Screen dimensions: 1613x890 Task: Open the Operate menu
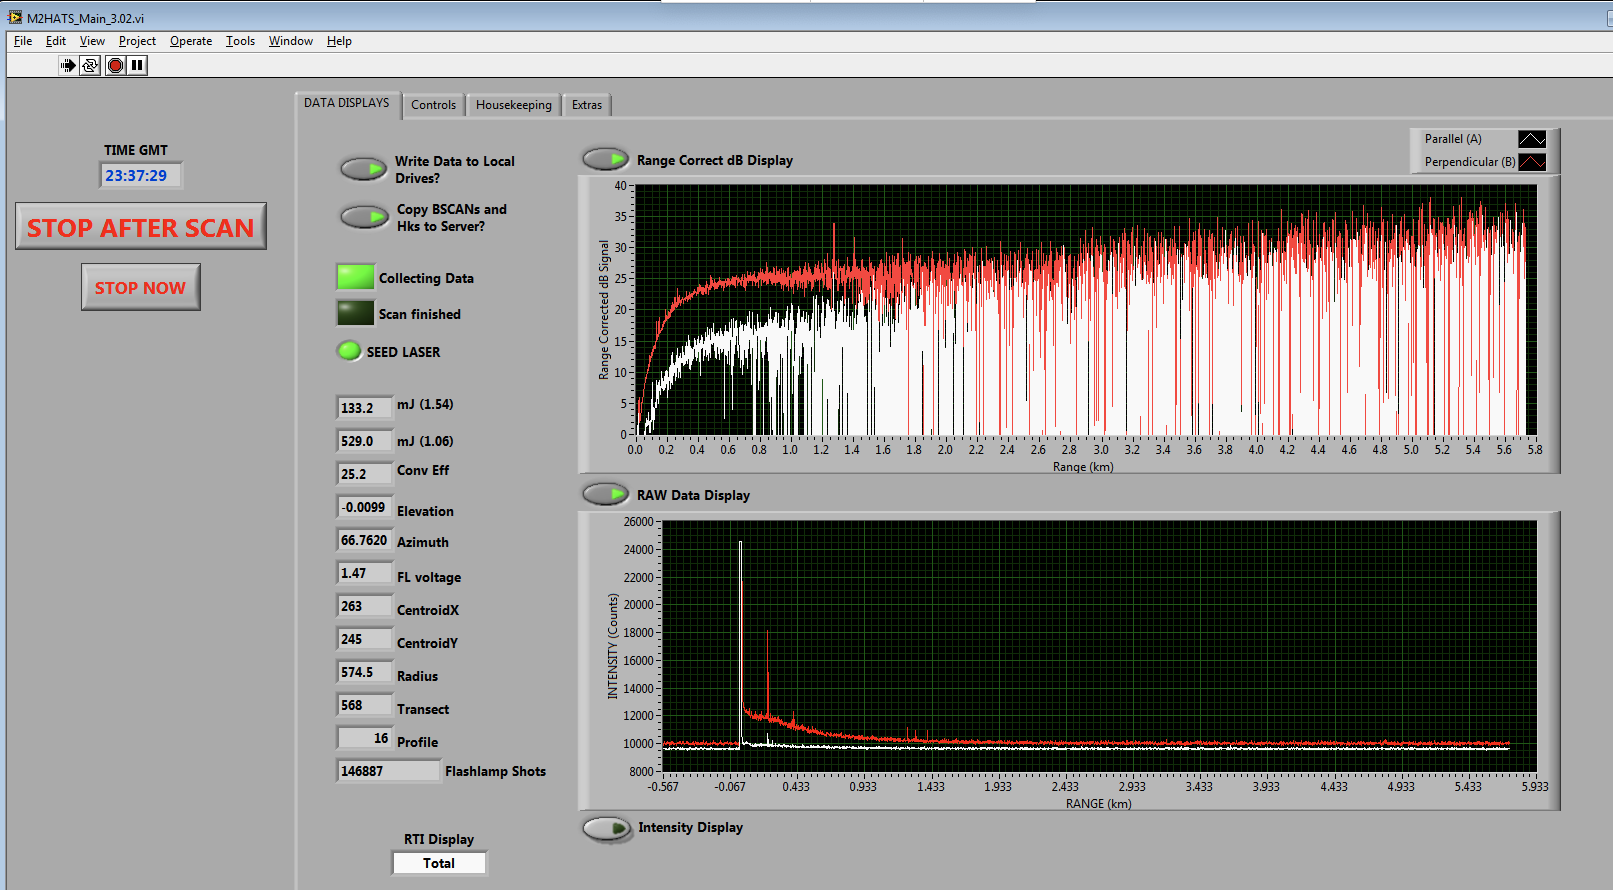190,41
